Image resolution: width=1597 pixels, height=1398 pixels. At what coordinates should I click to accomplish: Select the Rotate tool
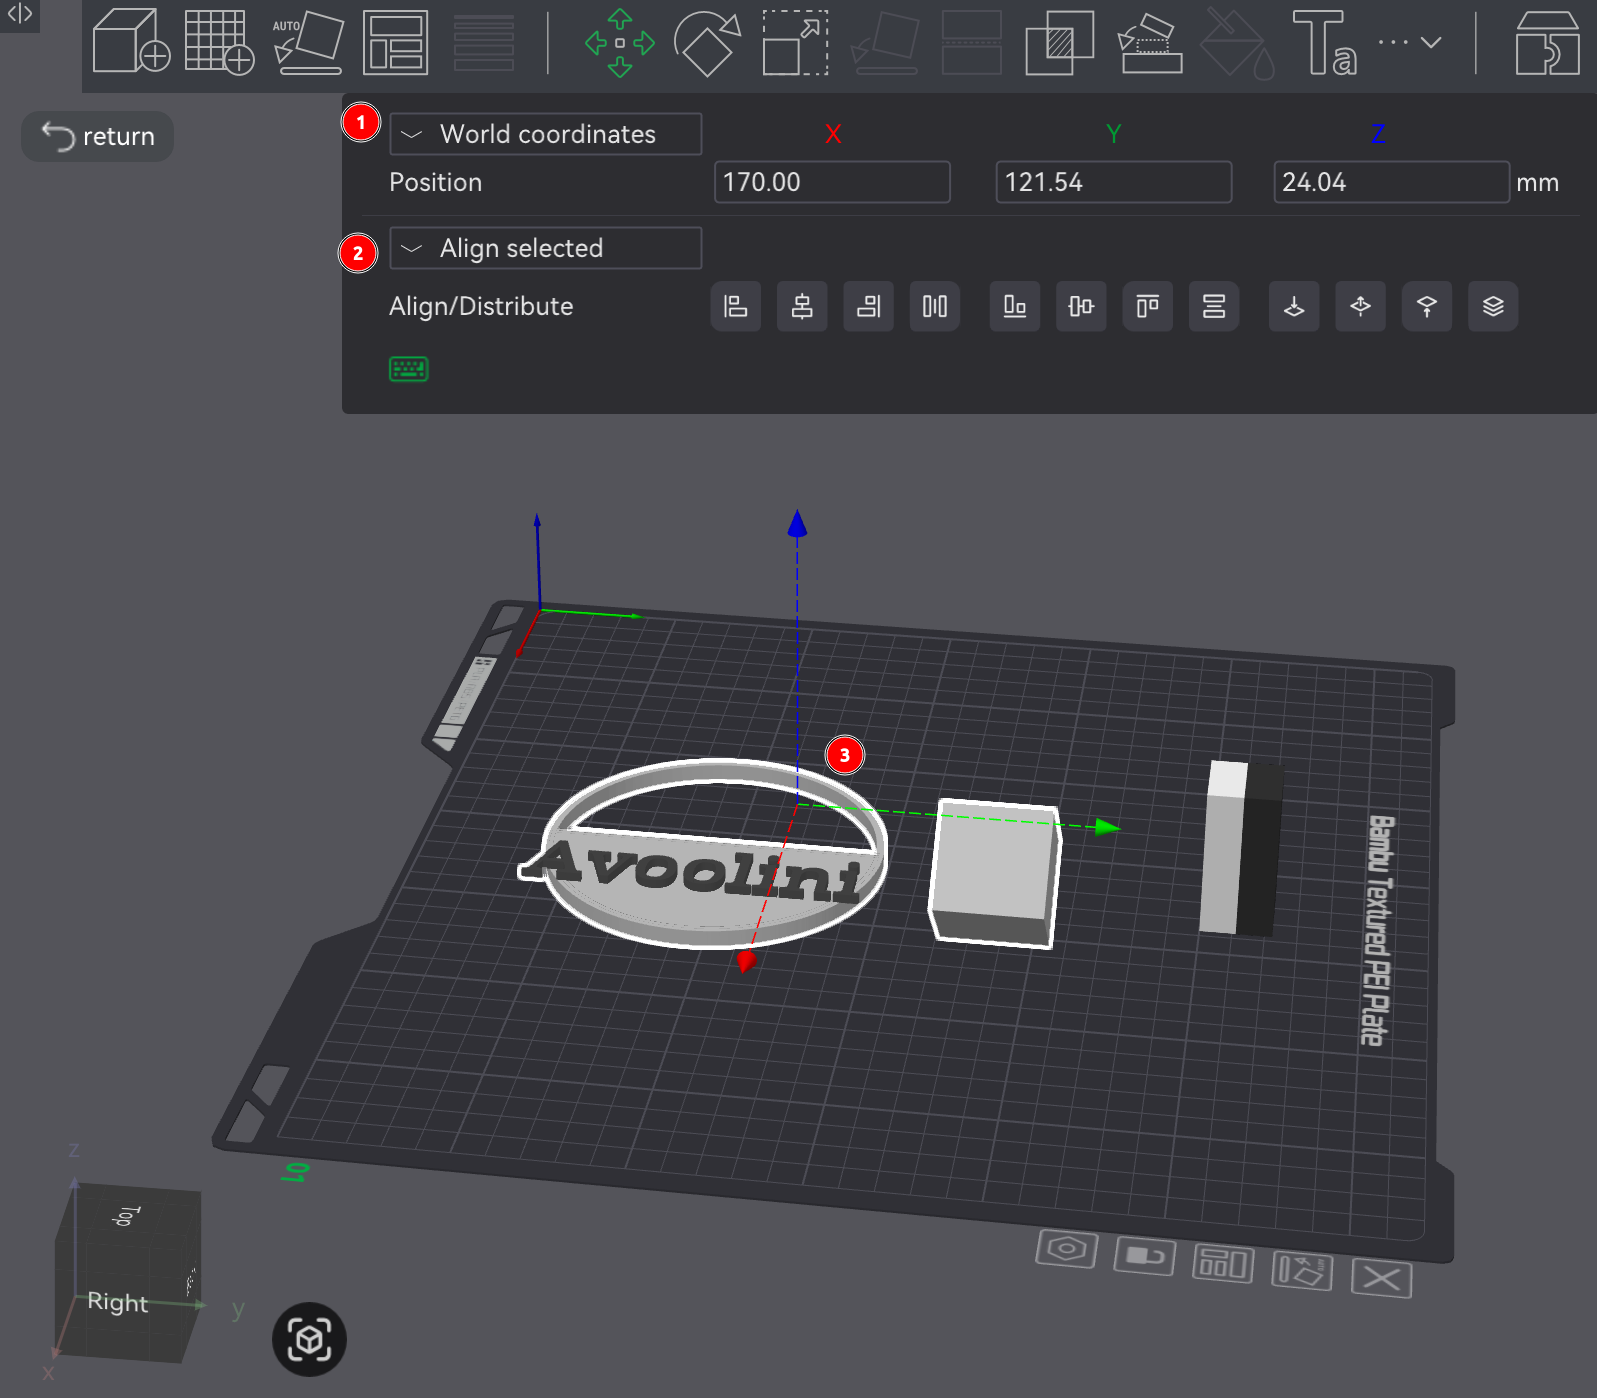(x=708, y=42)
